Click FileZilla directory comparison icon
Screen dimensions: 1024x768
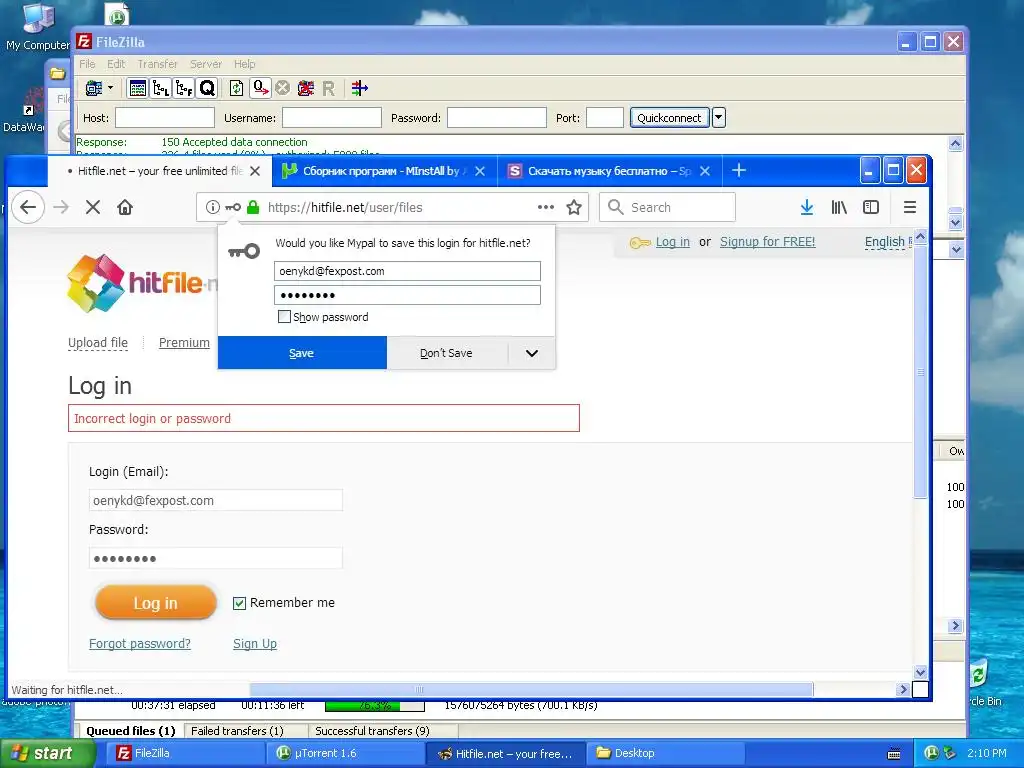pyautogui.click(x=359, y=88)
